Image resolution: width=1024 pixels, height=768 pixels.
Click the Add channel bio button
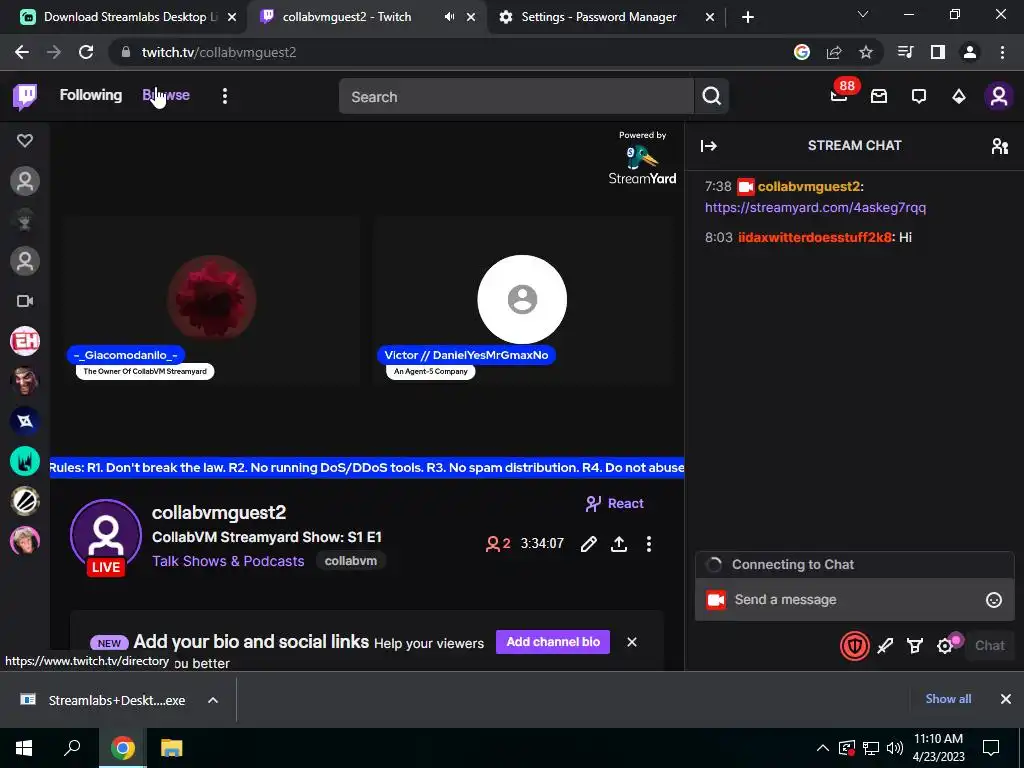pos(552,642)
